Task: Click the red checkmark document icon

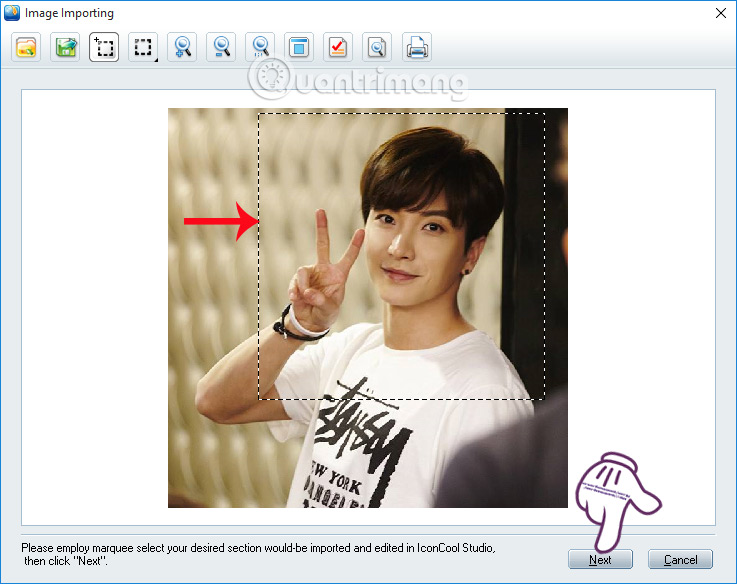Action: (338, 47)
